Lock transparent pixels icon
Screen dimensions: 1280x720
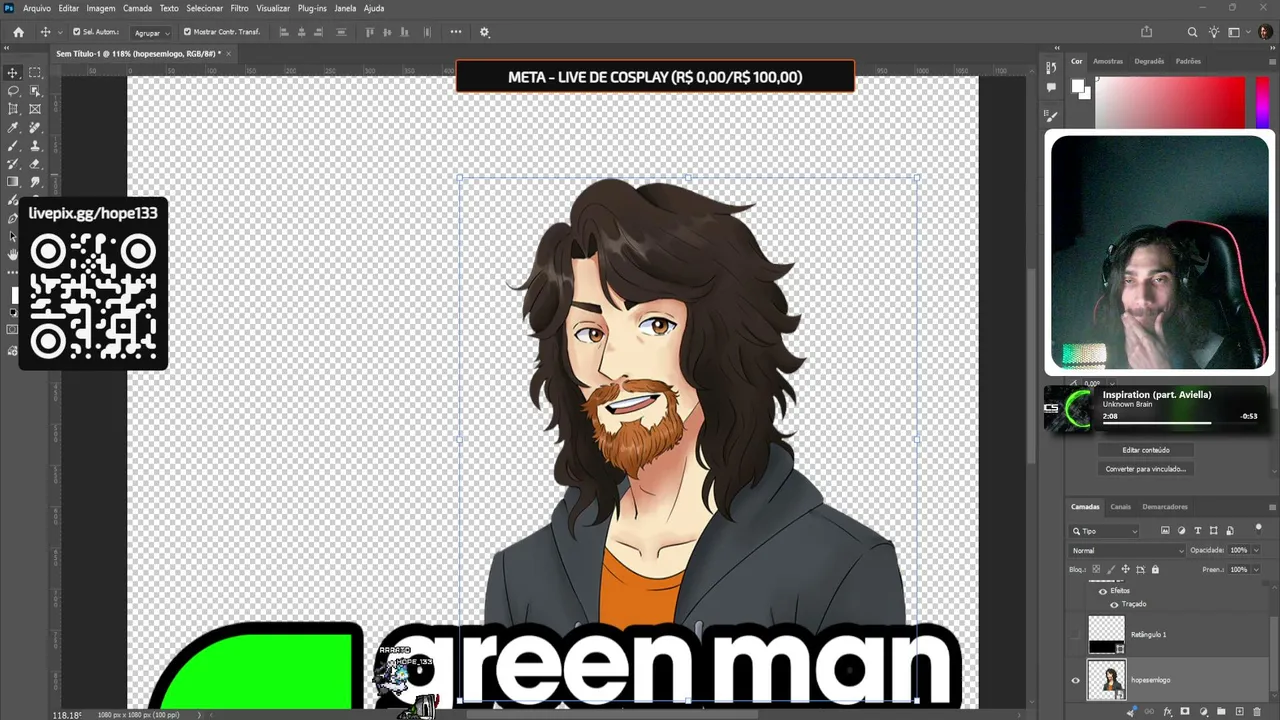pyautogui.click(x=1095, y=570)
